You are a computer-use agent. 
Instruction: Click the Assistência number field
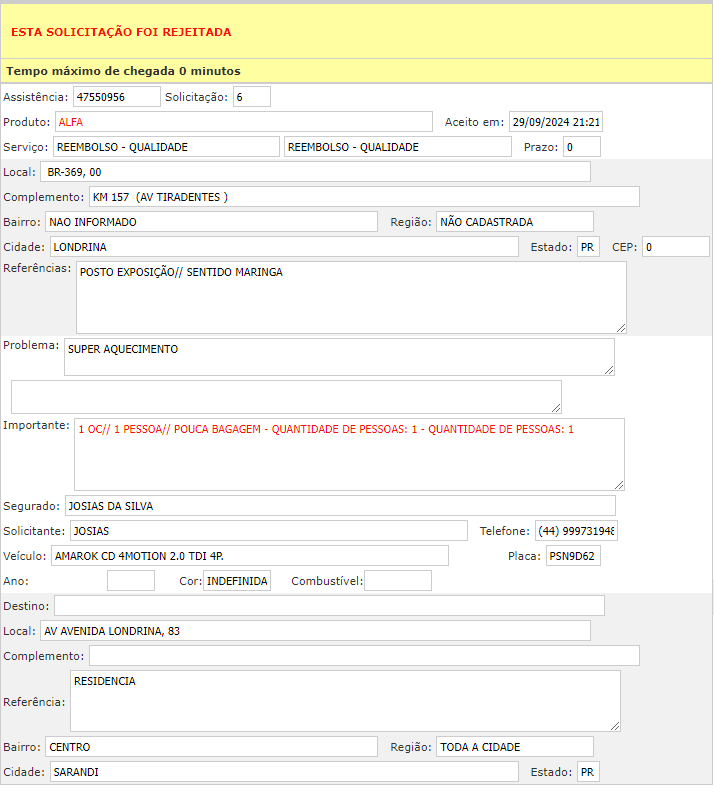click(116, 97)
